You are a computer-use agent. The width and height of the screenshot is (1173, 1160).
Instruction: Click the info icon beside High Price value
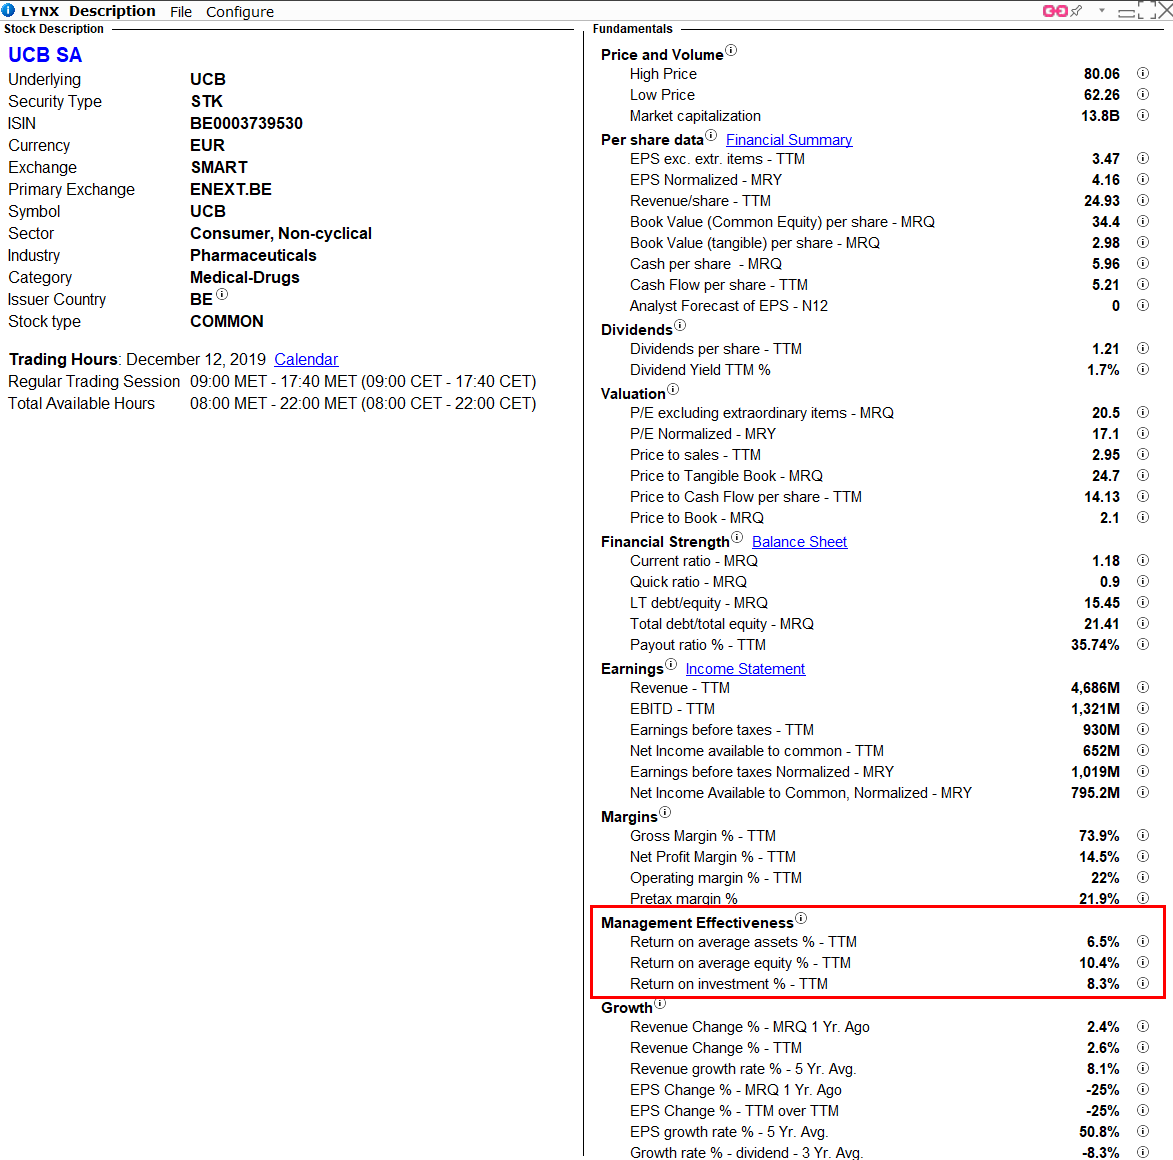coord(1142,73)
